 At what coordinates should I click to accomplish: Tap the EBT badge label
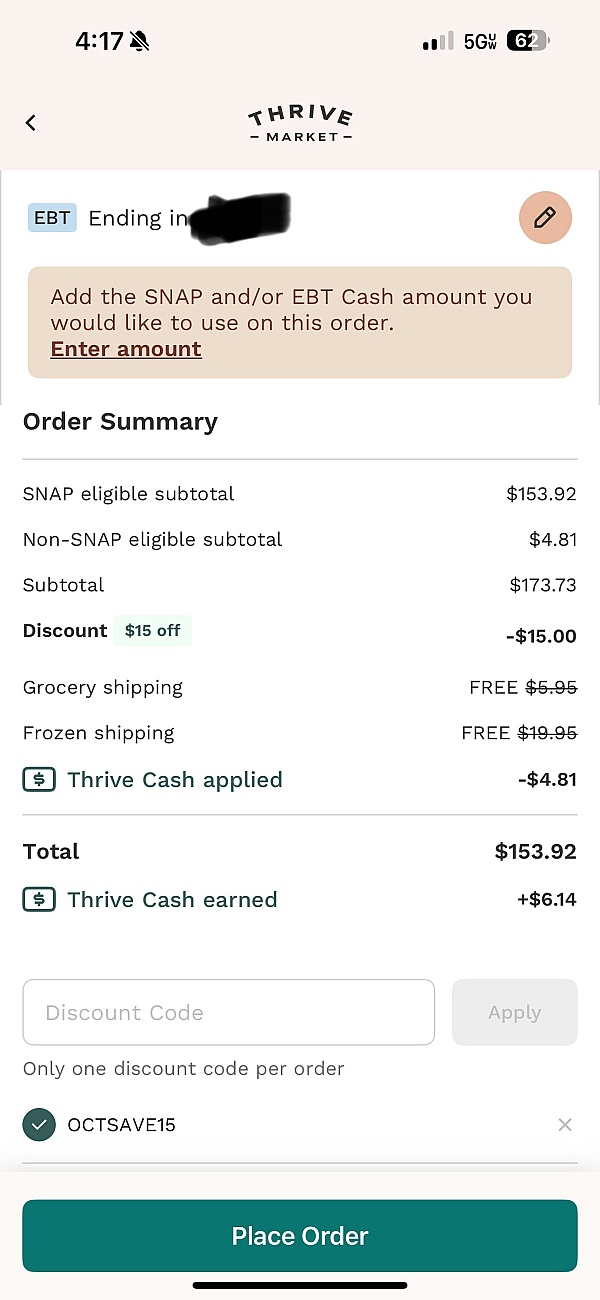pyautogui.click(x=52, y=218)
